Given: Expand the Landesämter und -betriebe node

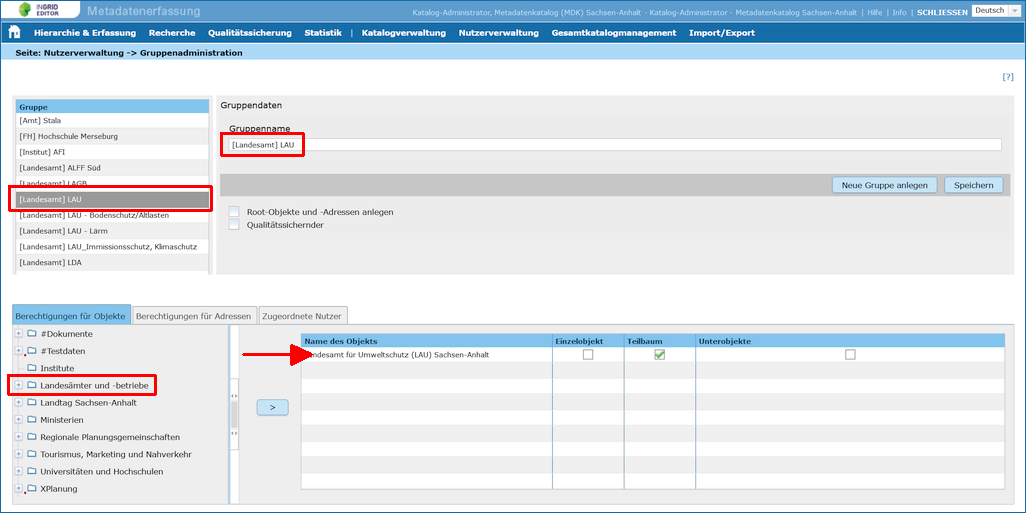Looking at the screenshot, I should click(18, 385).
